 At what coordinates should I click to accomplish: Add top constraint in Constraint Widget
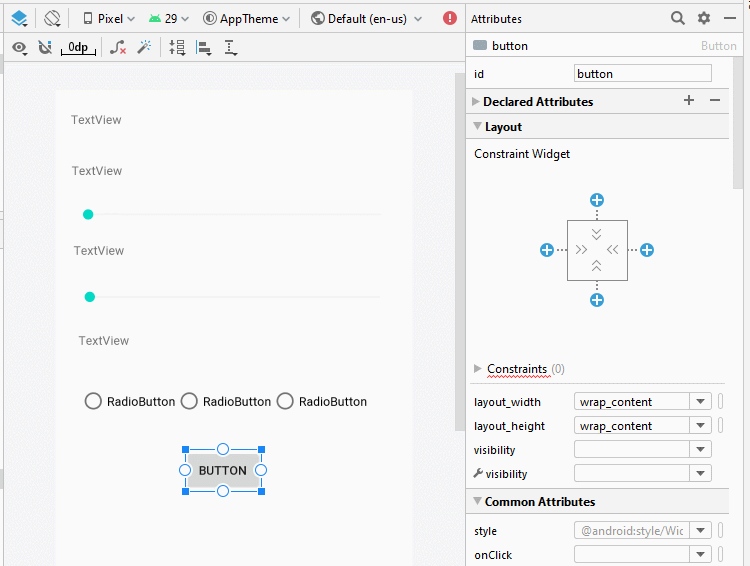click(596, 200)
